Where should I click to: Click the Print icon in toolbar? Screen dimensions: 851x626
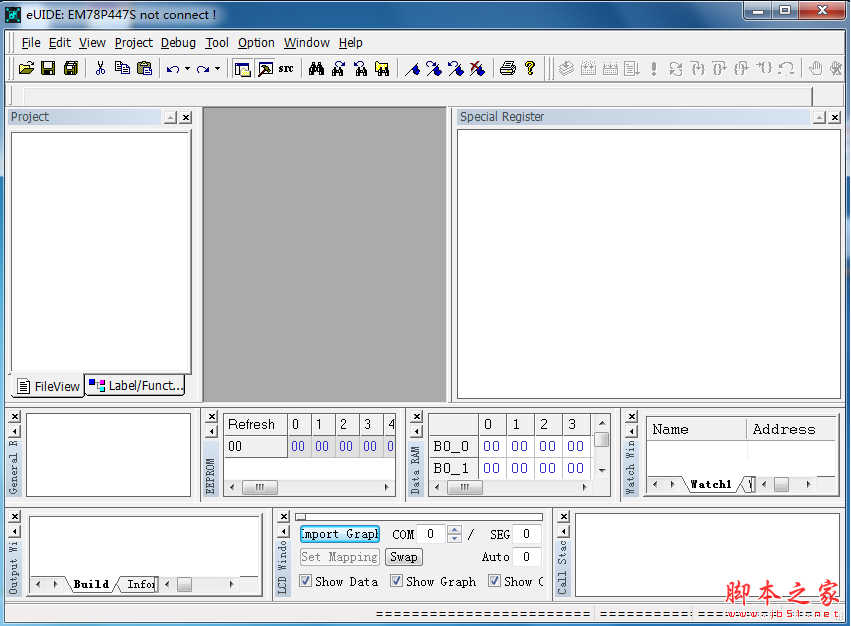pos(507,68)
